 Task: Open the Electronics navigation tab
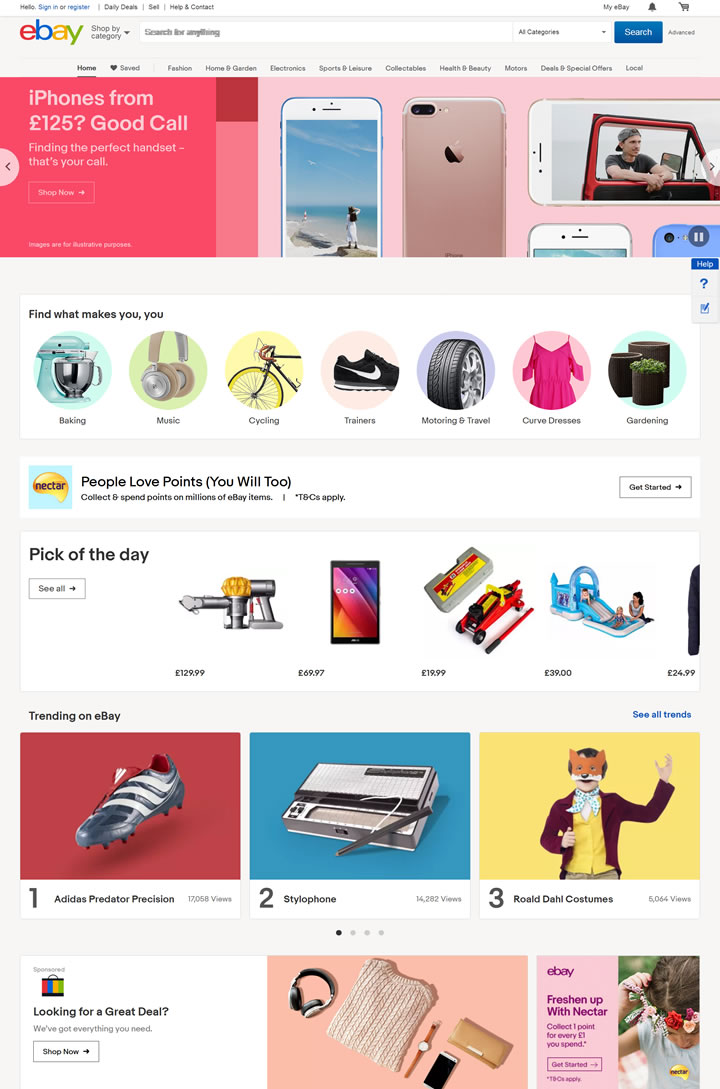pos(287,68)
